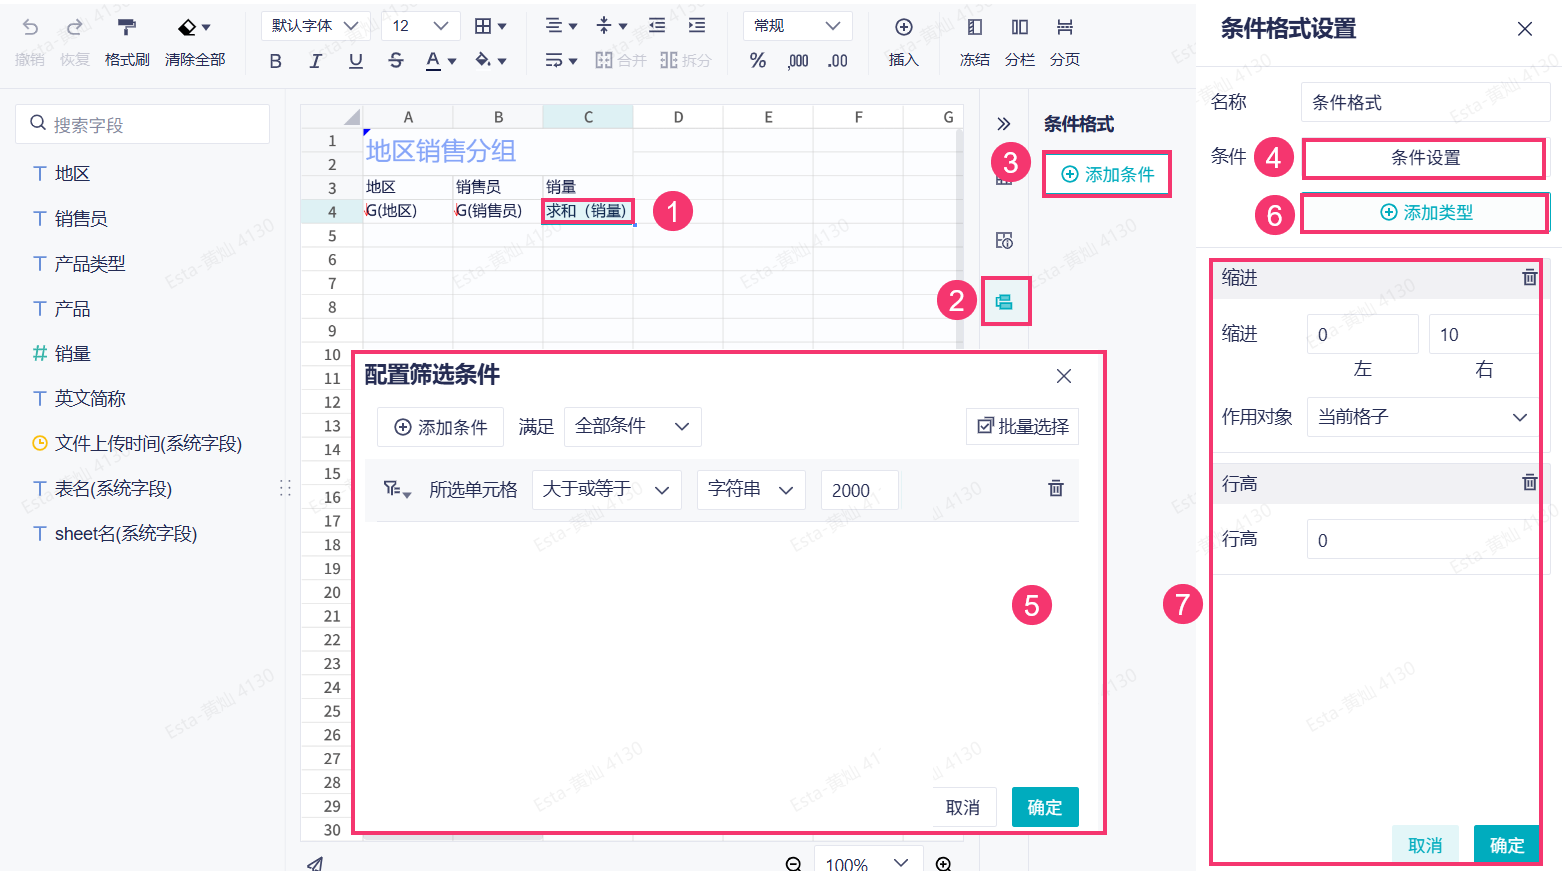The height and width of the screenshot is (874, 1562).
Task: Open the font family dropdown 默认字体
Action: tap(316, 26)
